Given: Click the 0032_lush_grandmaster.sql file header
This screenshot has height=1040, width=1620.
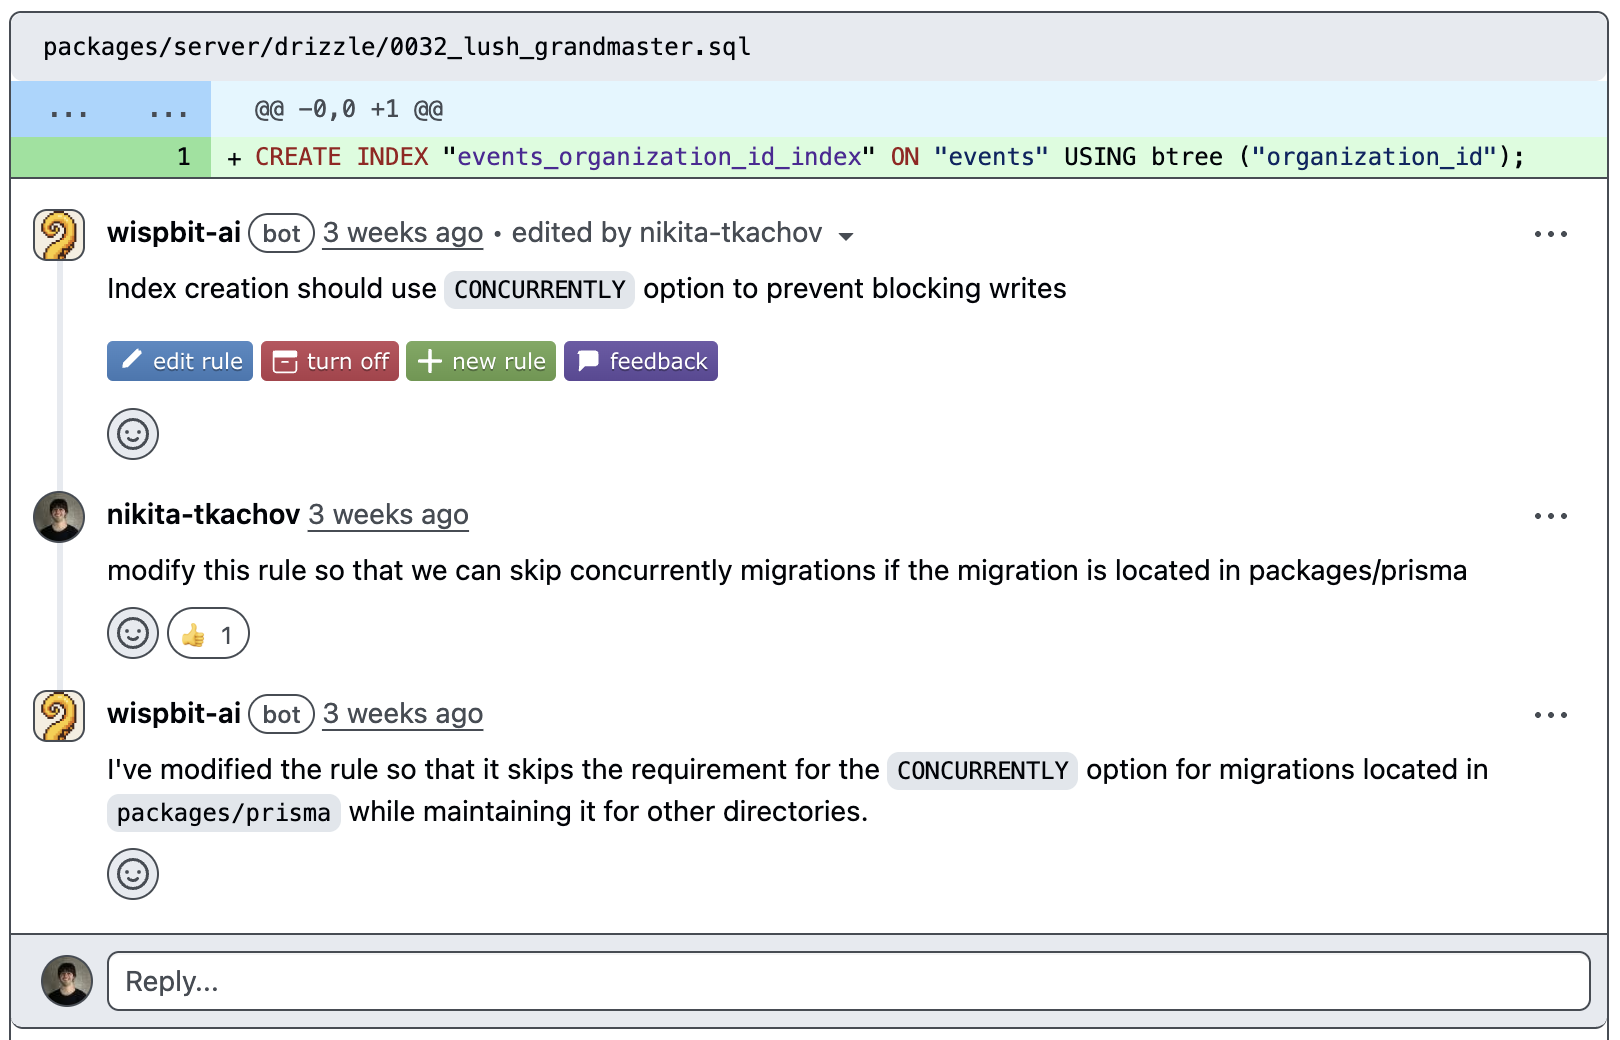Looking at the screenshot, I should [x=396, y=46].
